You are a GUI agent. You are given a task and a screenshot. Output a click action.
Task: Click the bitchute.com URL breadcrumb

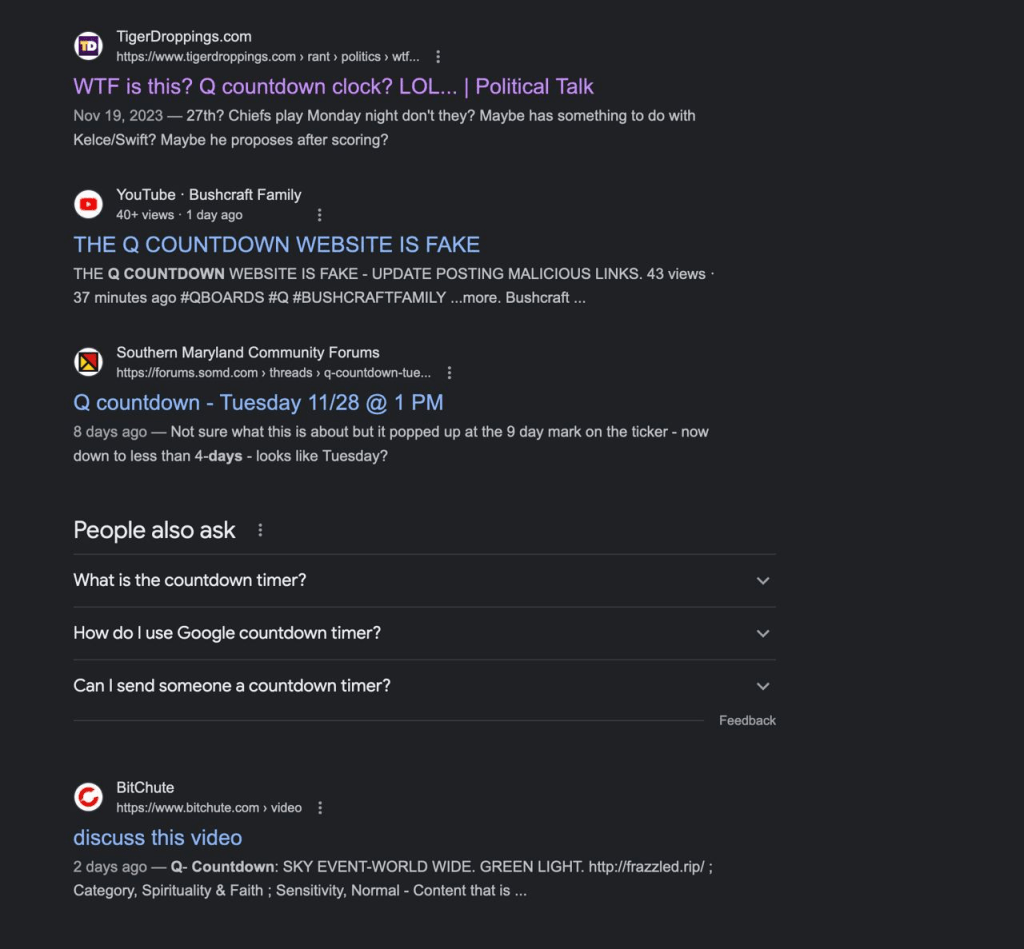coord(208,808)
